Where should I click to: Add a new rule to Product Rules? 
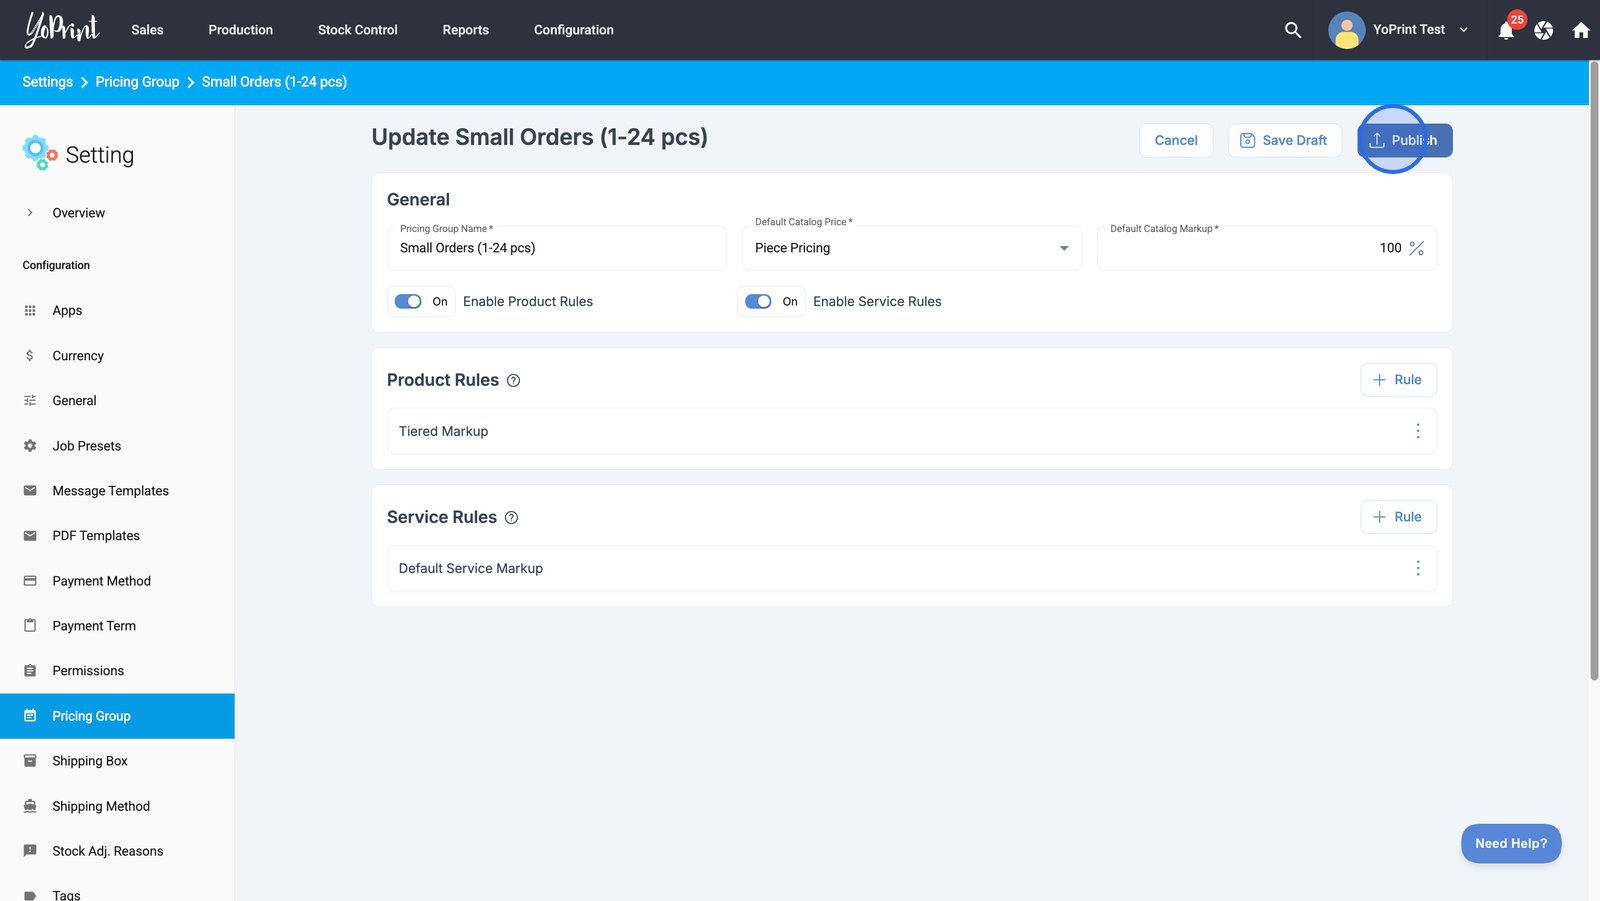tap(1397, 380)
